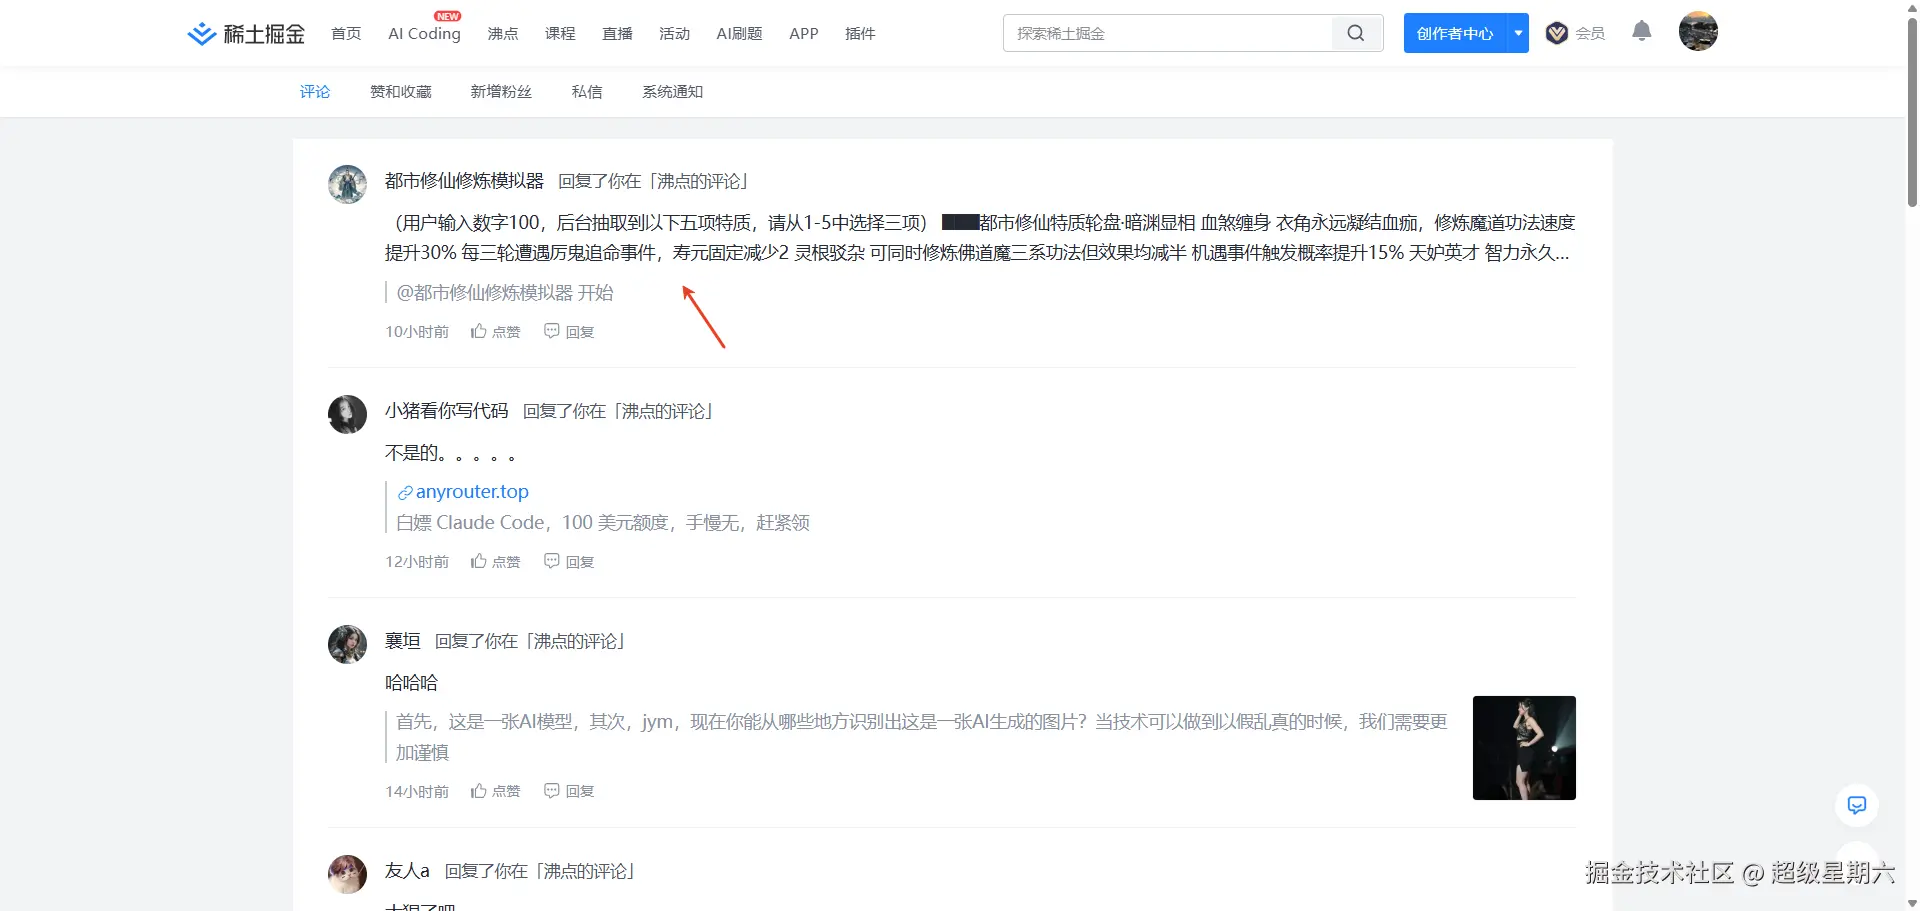The image size is (1920, 911).
Task: Click the 创作者中心 button
Action: tap(1455, 32)
